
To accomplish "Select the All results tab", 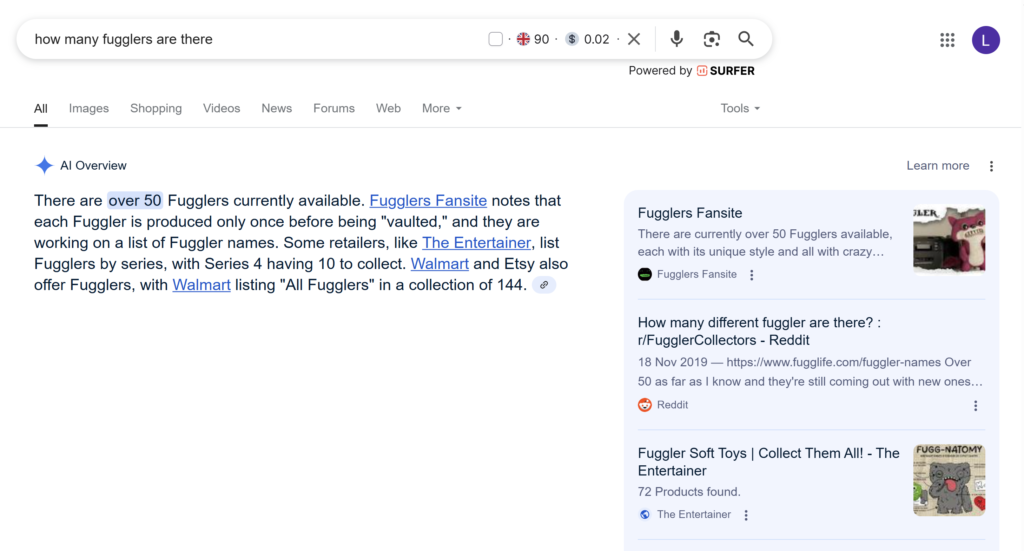I will coord(40,108).
